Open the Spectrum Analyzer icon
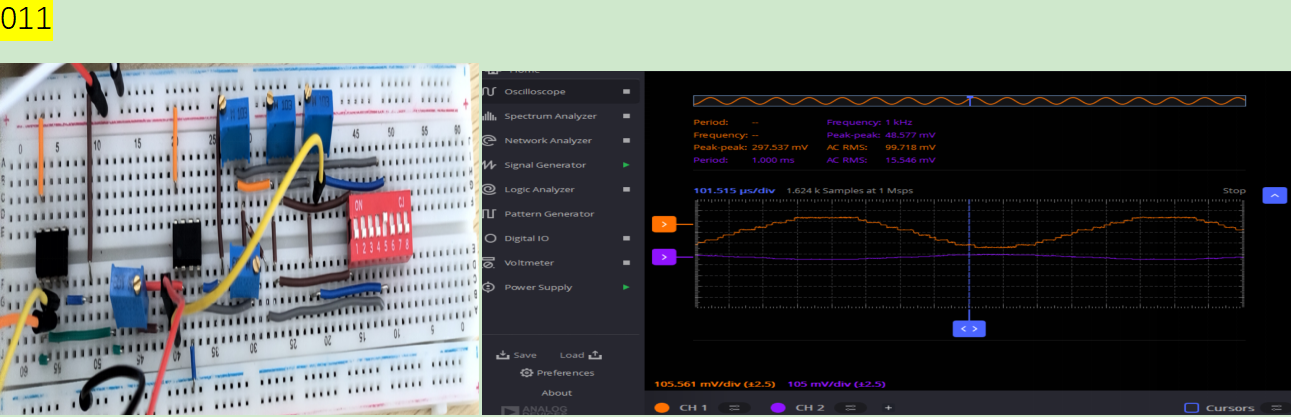This screenshot has width=1291, height=417. [490, 116]
